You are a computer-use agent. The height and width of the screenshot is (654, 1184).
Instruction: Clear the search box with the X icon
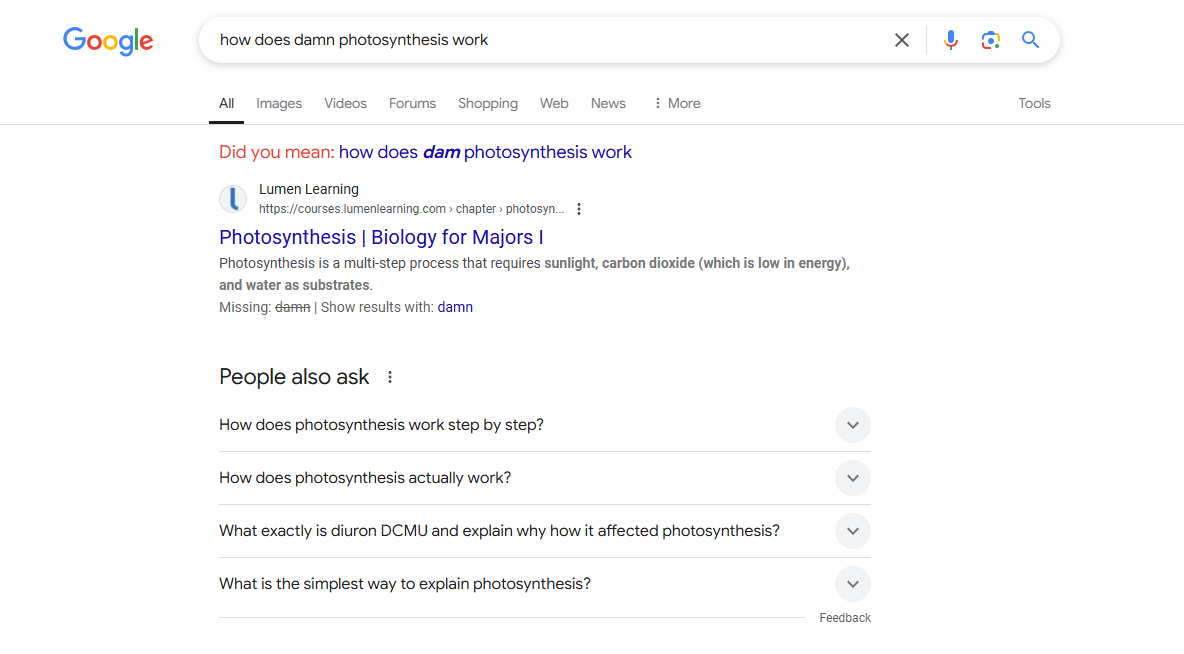tap(901, 40)
